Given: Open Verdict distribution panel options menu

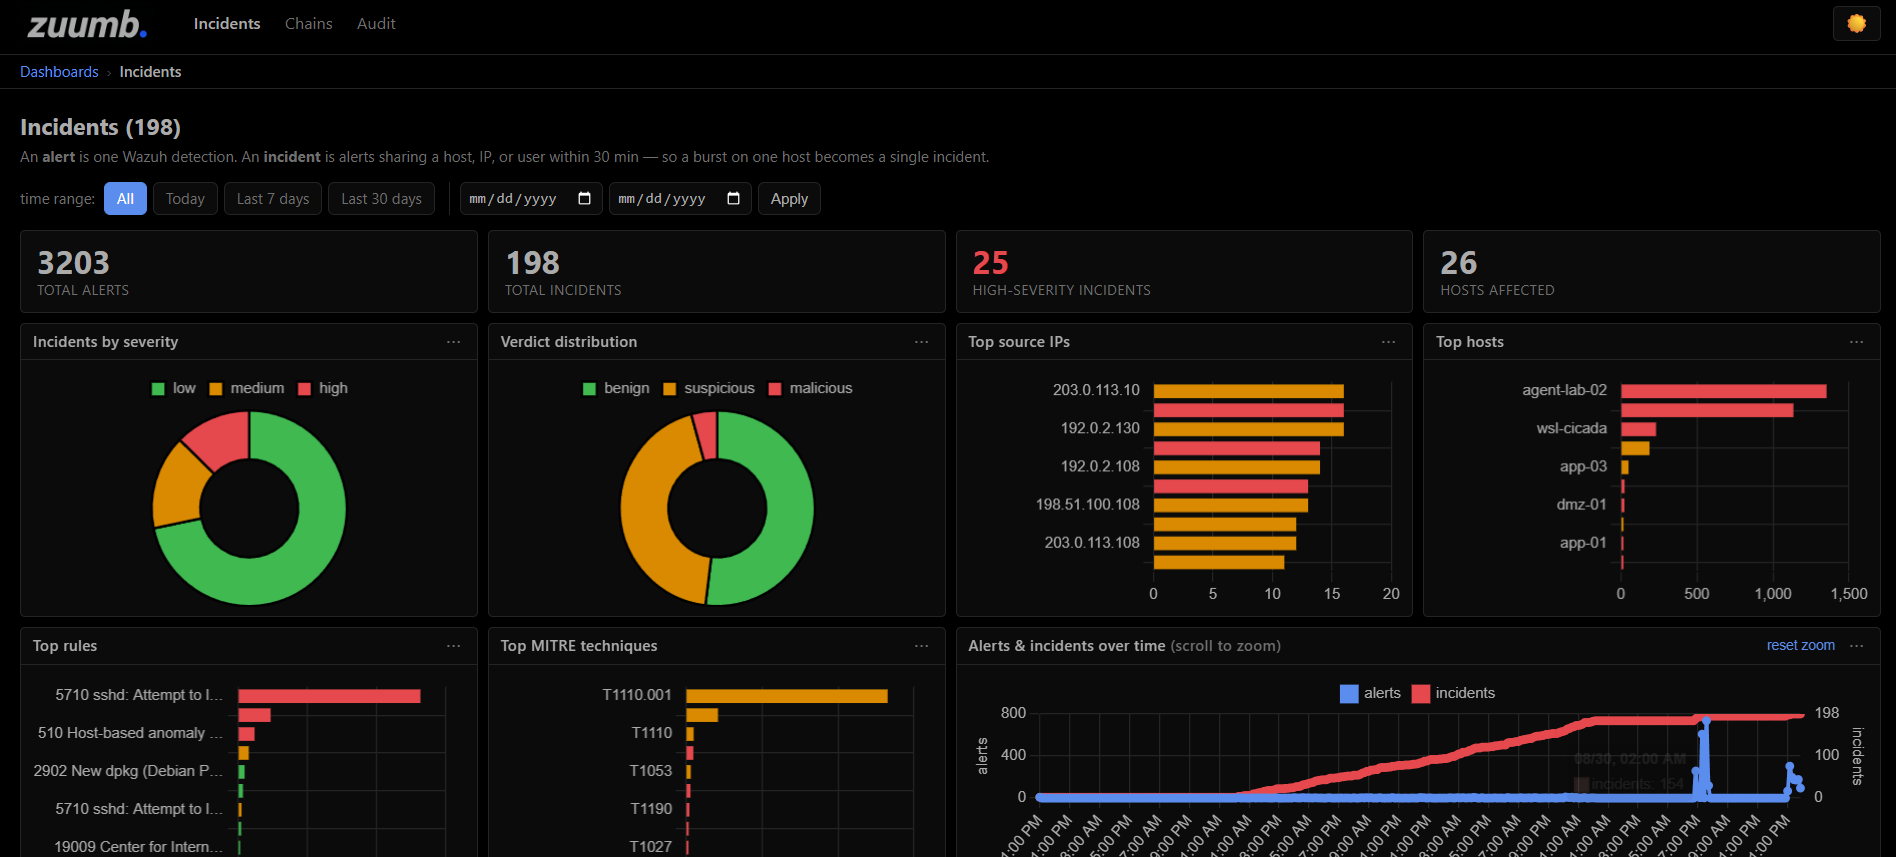Looking at the screenshot, I should click(921, 342).
